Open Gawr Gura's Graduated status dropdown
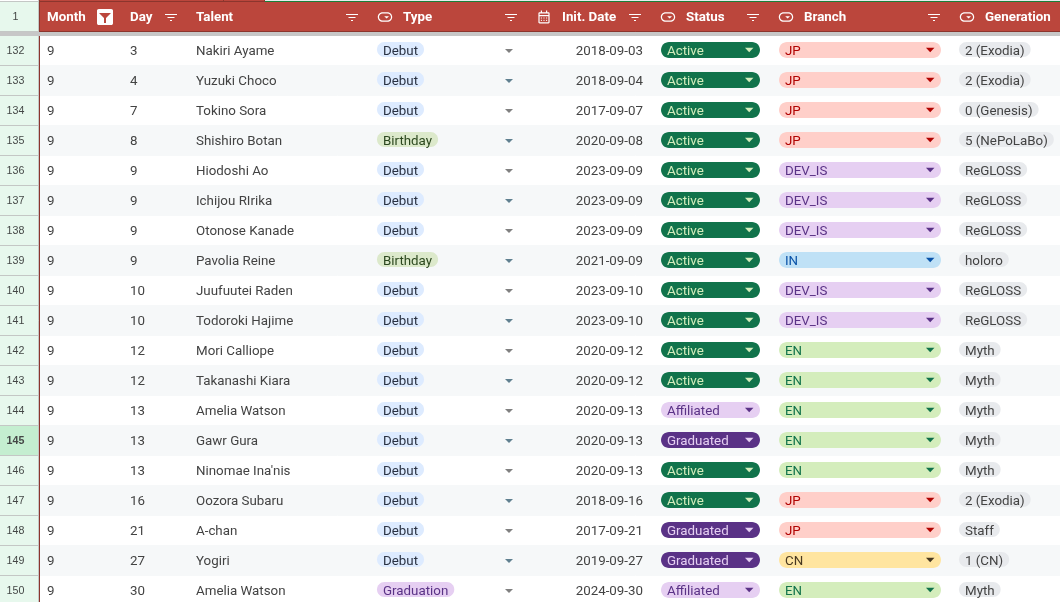The width and height of the screenshot is (1060, 602). click(x=748, y=440)
